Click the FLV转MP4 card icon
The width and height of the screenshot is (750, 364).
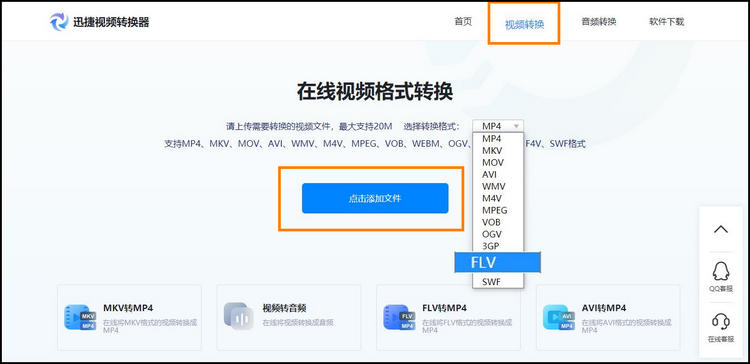(x=399, y=317)
